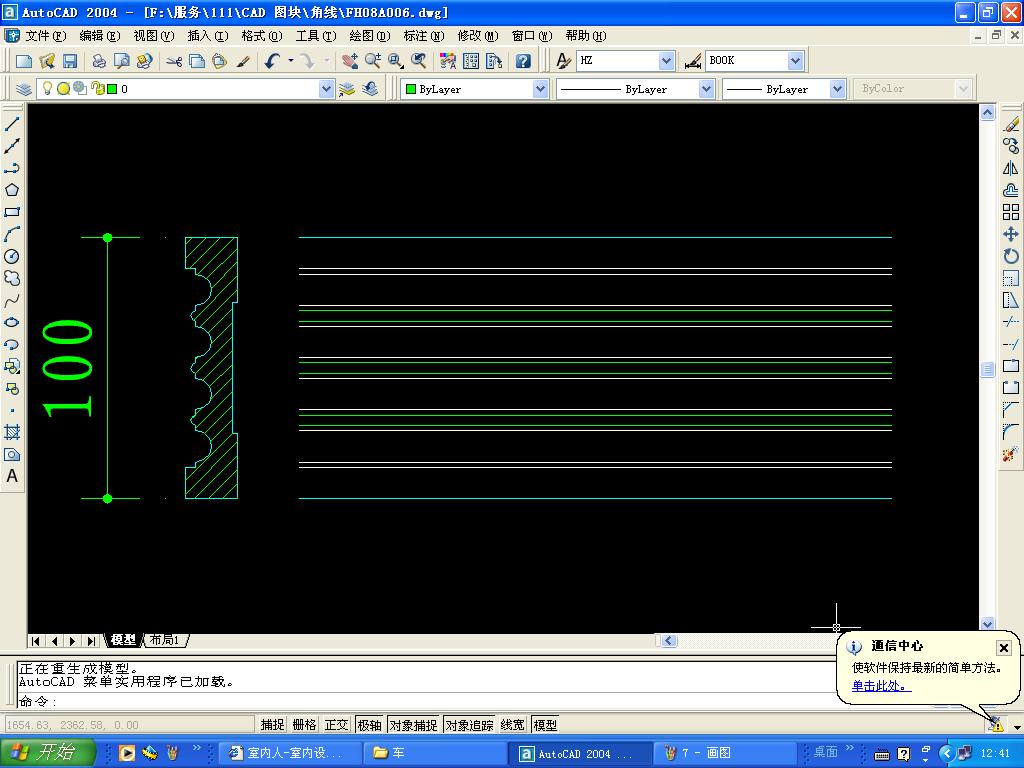This screenshot has width=1024, height=768.
Task: Switch to the 布局1 layout tab
Action: (x=165, y=640)
